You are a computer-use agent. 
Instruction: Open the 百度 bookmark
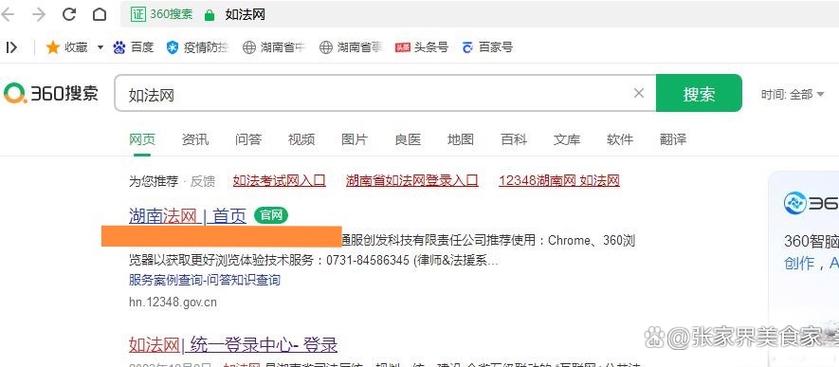click(x=133, y=47)
